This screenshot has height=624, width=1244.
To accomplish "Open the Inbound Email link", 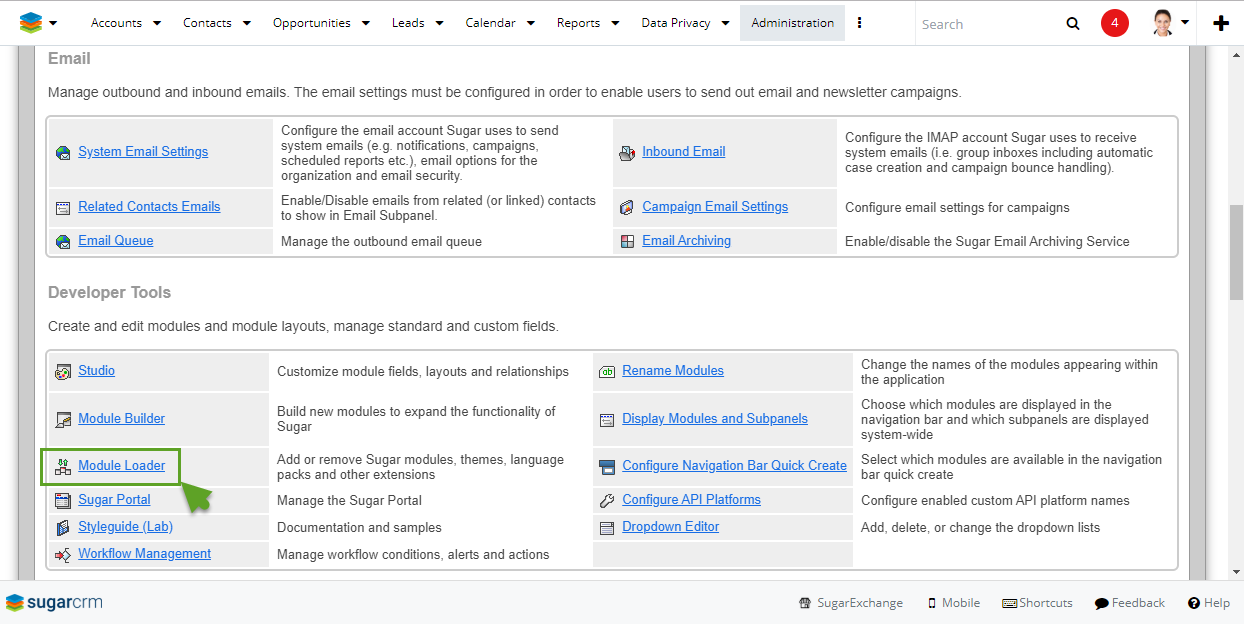I will click(684, 152).
